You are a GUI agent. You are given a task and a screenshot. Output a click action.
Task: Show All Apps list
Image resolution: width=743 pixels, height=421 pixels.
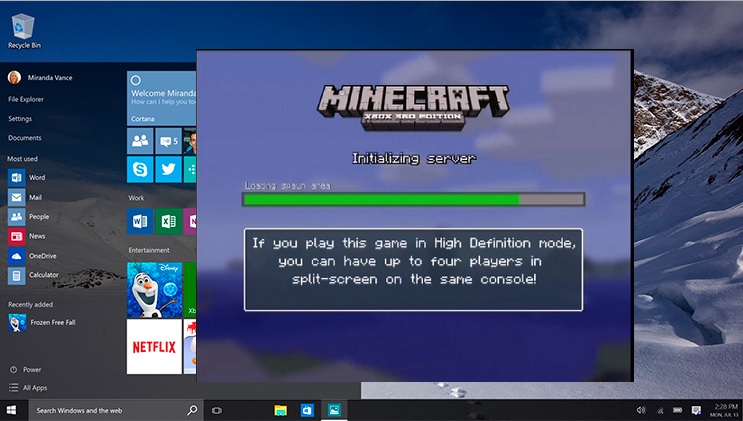(x=28, y=388)
